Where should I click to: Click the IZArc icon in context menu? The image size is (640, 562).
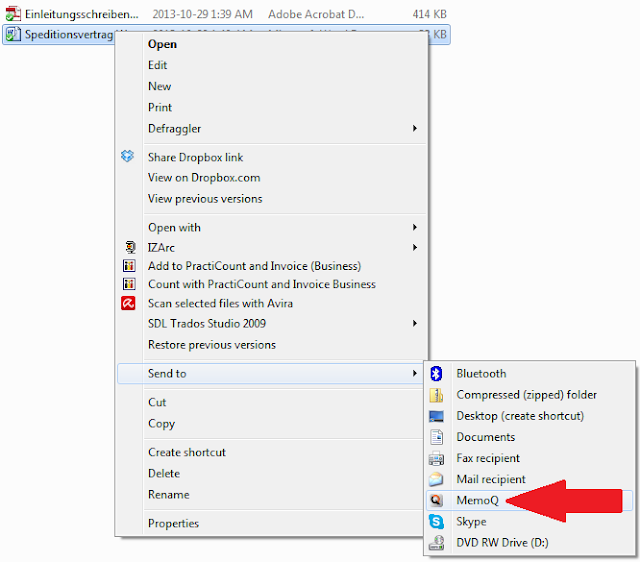click(130, 247)
